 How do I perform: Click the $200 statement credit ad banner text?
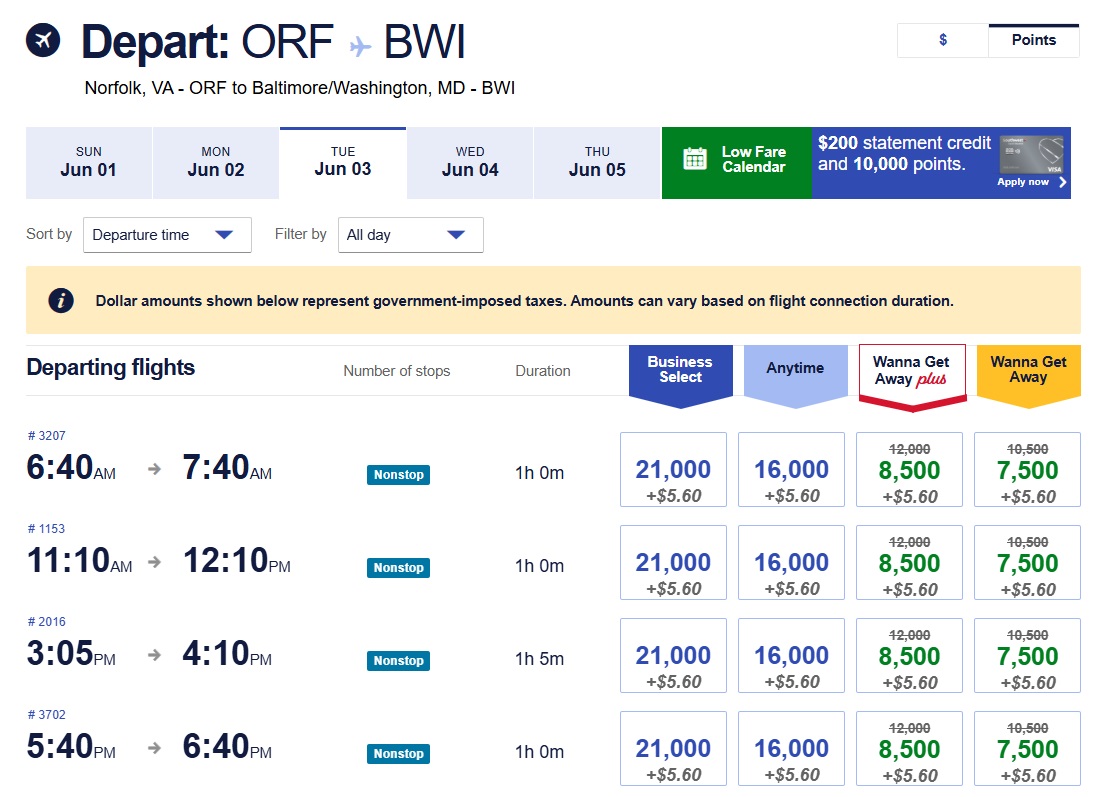click(x=904, y=154)
